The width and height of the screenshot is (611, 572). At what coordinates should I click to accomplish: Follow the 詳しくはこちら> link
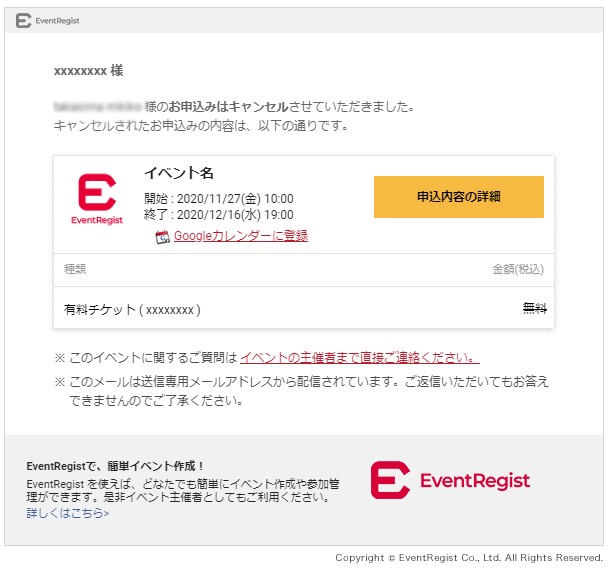coord(68,513)
